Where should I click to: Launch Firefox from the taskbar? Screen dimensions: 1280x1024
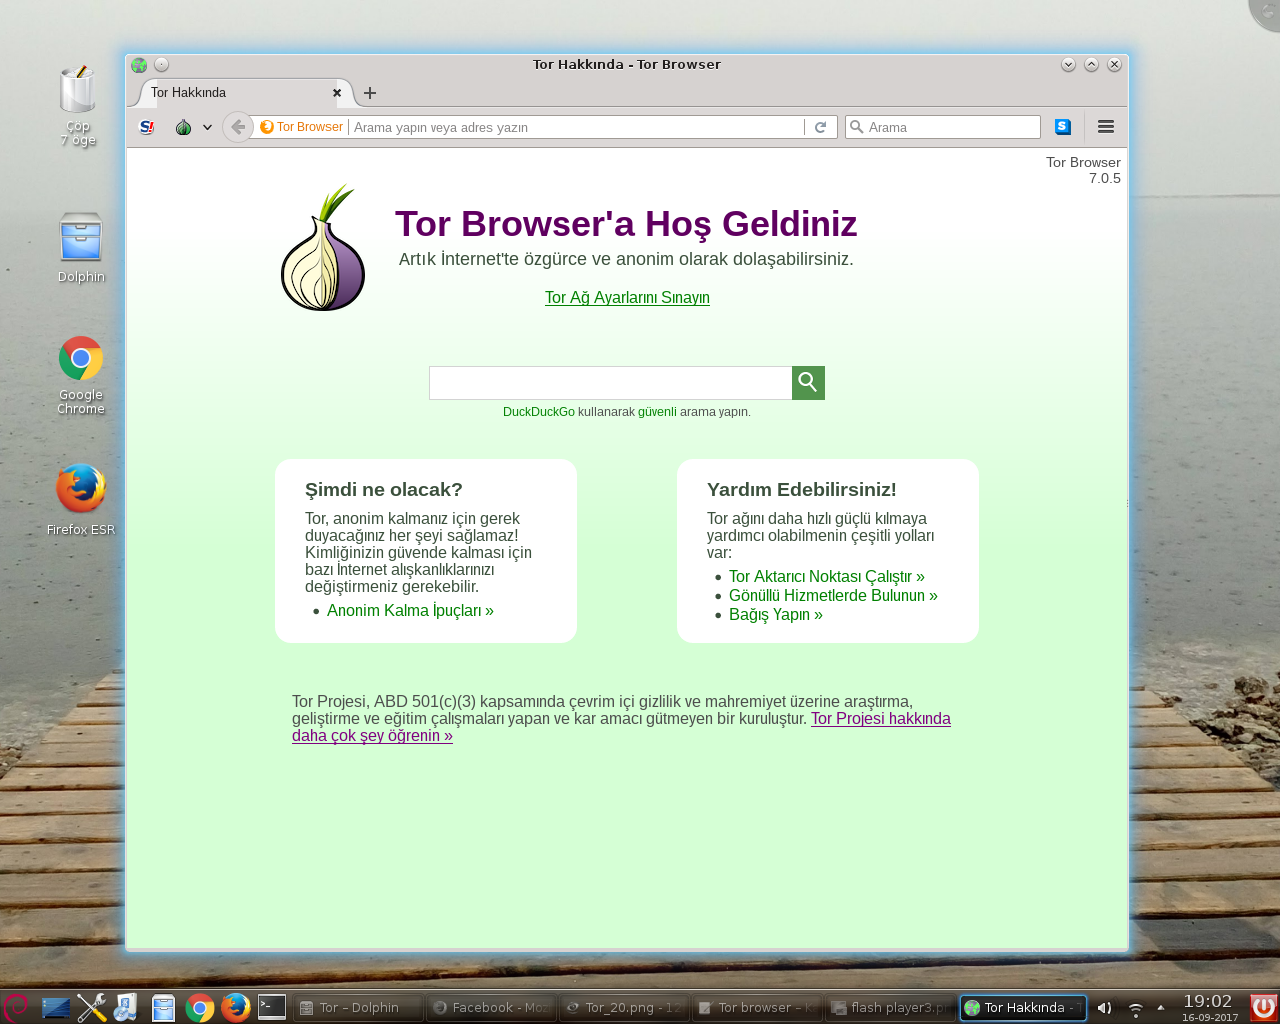click(236, 1007)
